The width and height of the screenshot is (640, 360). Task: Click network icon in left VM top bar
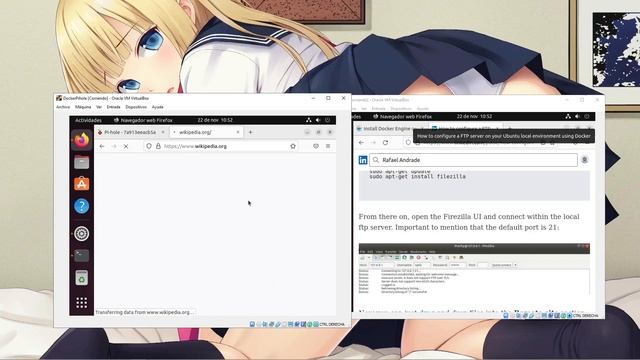coord(309,120)
